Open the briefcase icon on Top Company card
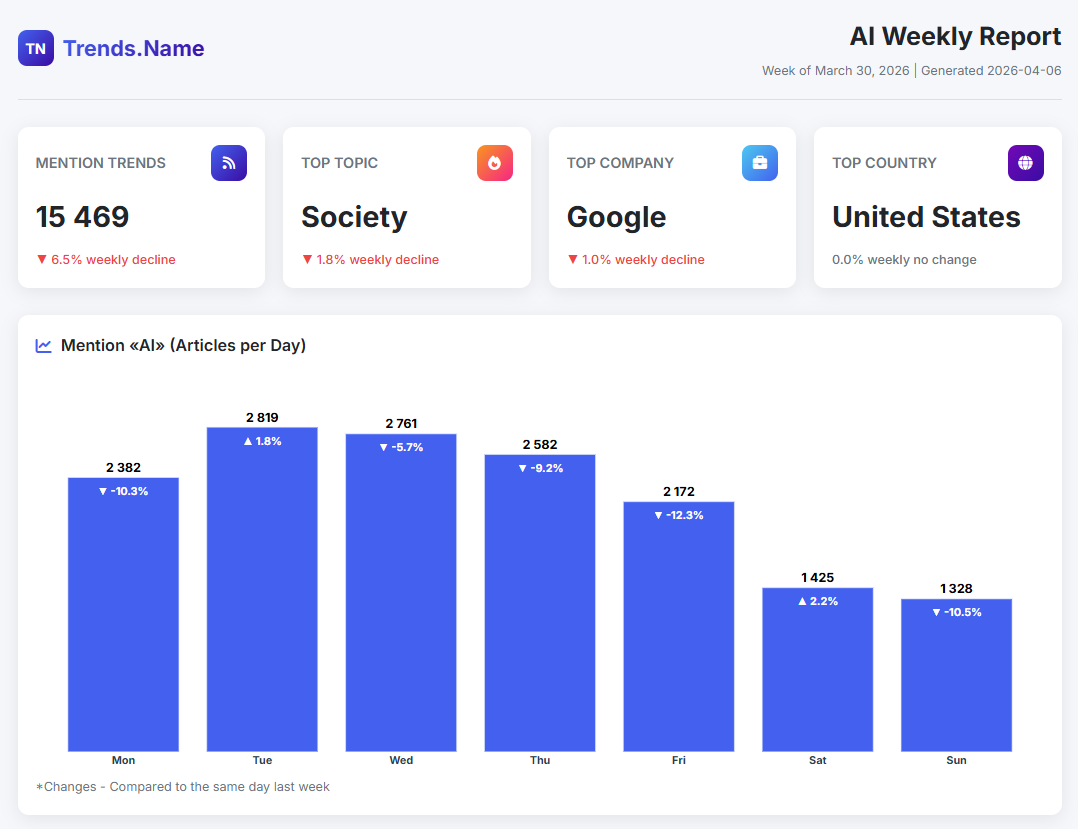Screen dimensions: 1078x829 (x=760, y=163)
